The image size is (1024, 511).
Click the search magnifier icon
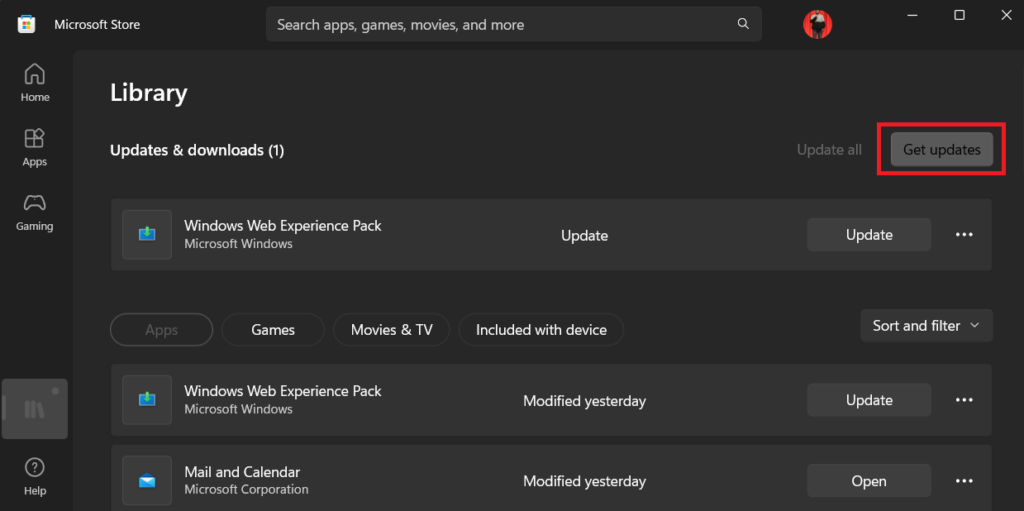tap(743, 24)
